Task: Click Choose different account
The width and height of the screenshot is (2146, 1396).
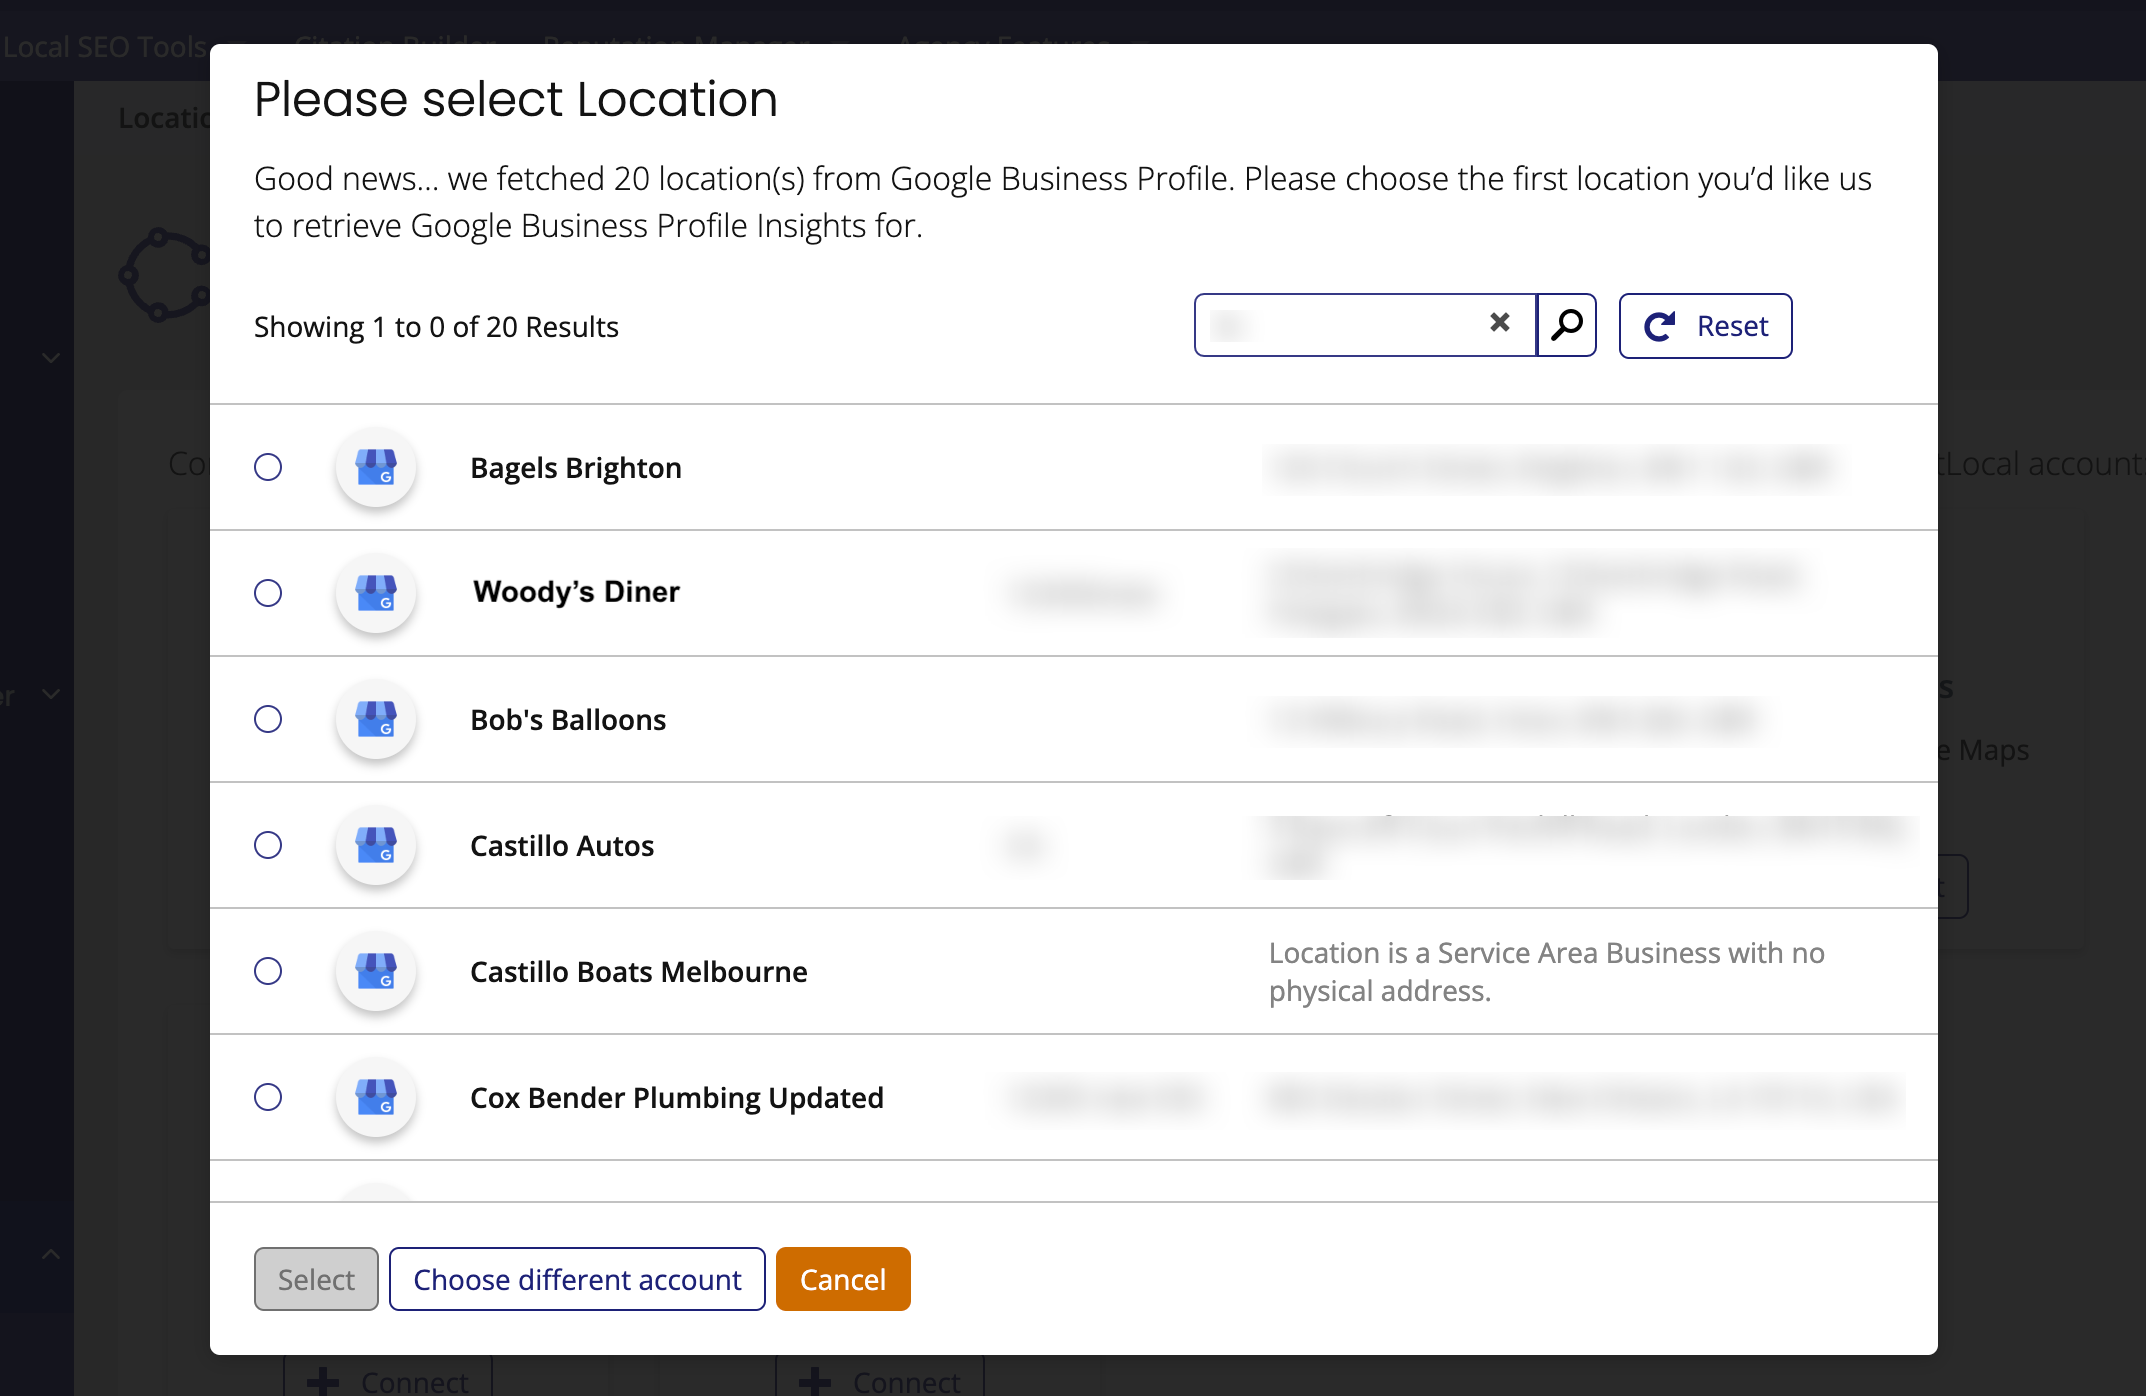Action: coord(577,1279)
